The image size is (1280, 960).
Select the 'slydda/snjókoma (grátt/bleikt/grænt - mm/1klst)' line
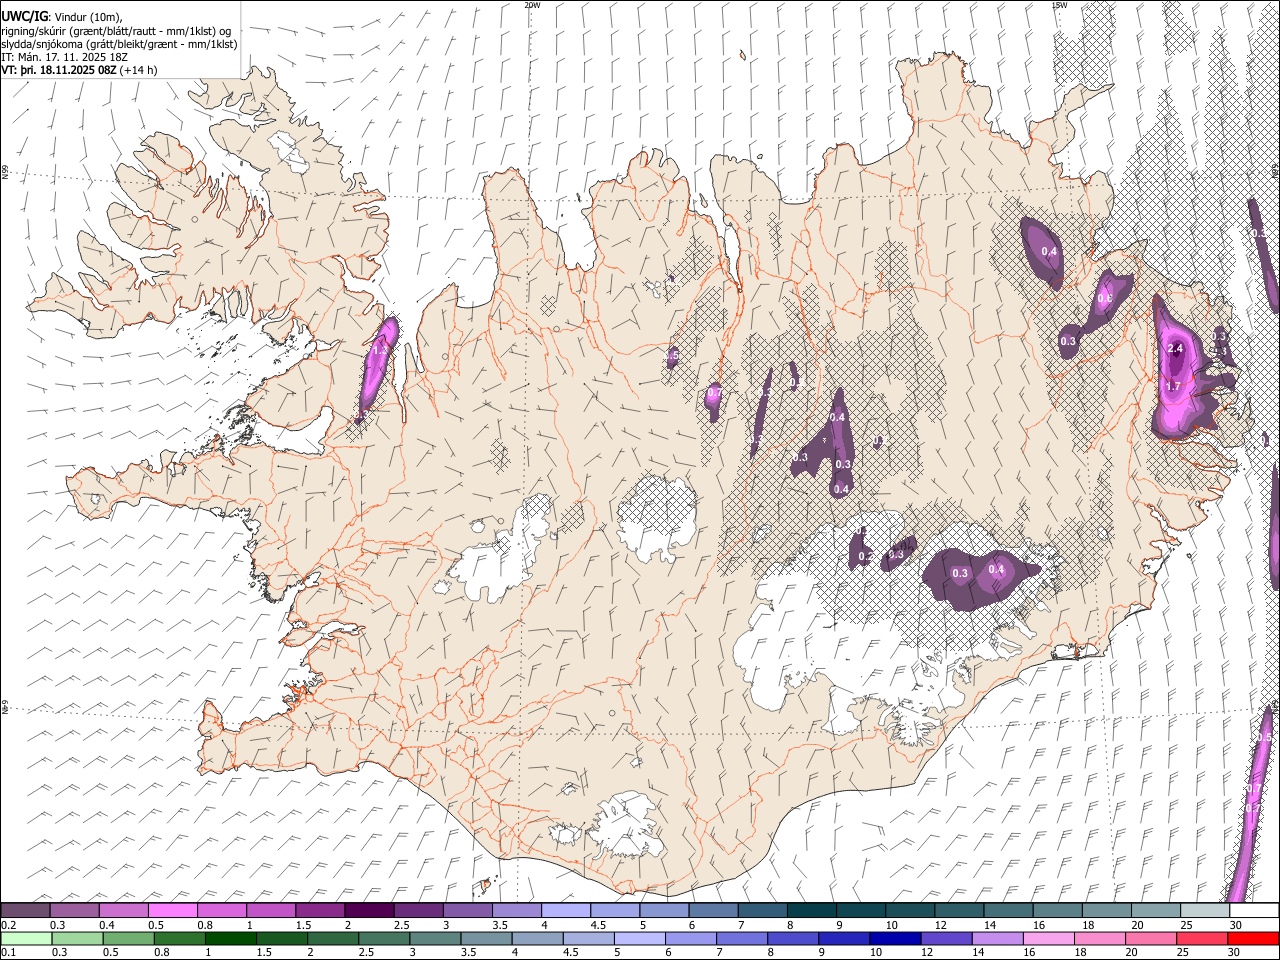click(119, 44)
